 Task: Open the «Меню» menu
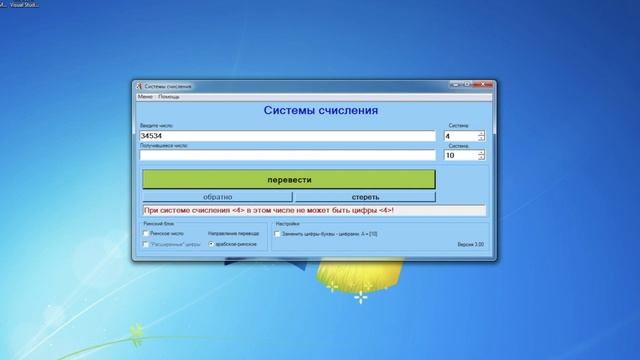145,97
